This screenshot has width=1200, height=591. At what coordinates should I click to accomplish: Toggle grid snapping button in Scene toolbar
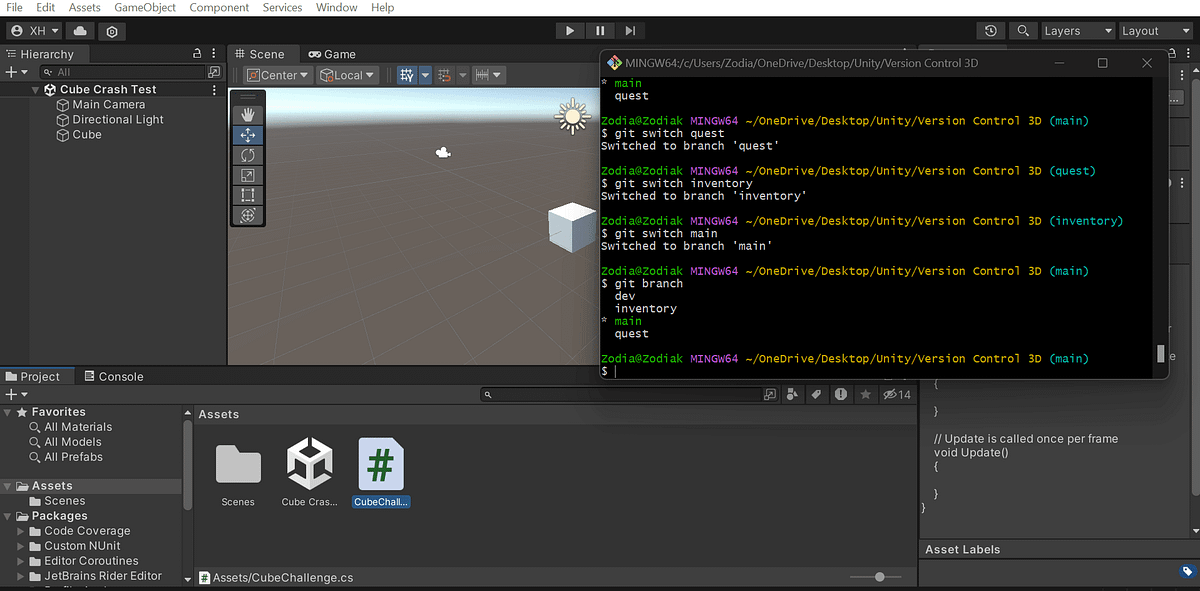tap(407, 75)
